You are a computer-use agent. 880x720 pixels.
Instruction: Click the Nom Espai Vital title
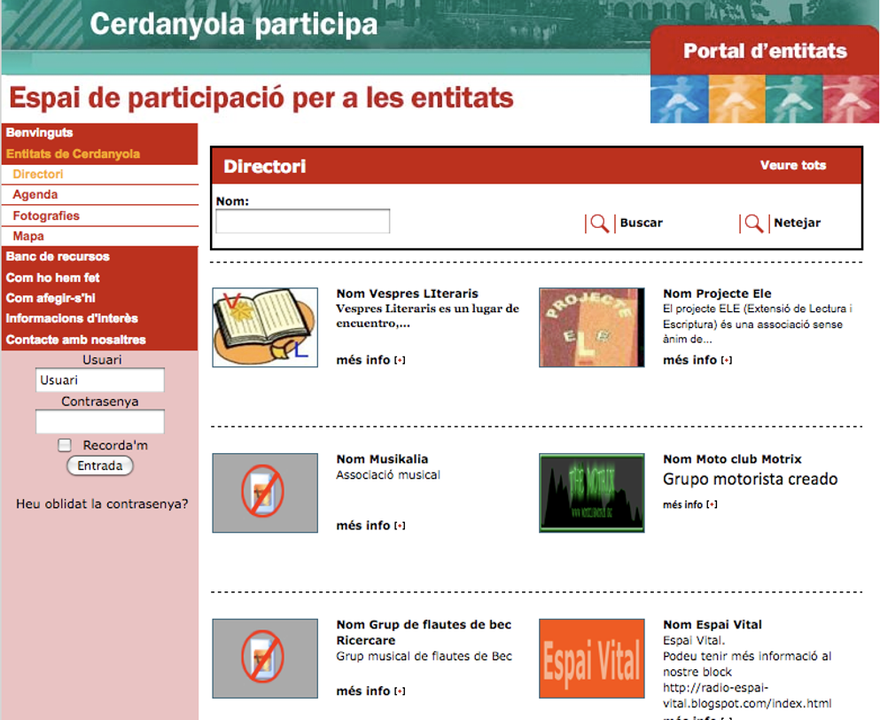tap(712, 625)
